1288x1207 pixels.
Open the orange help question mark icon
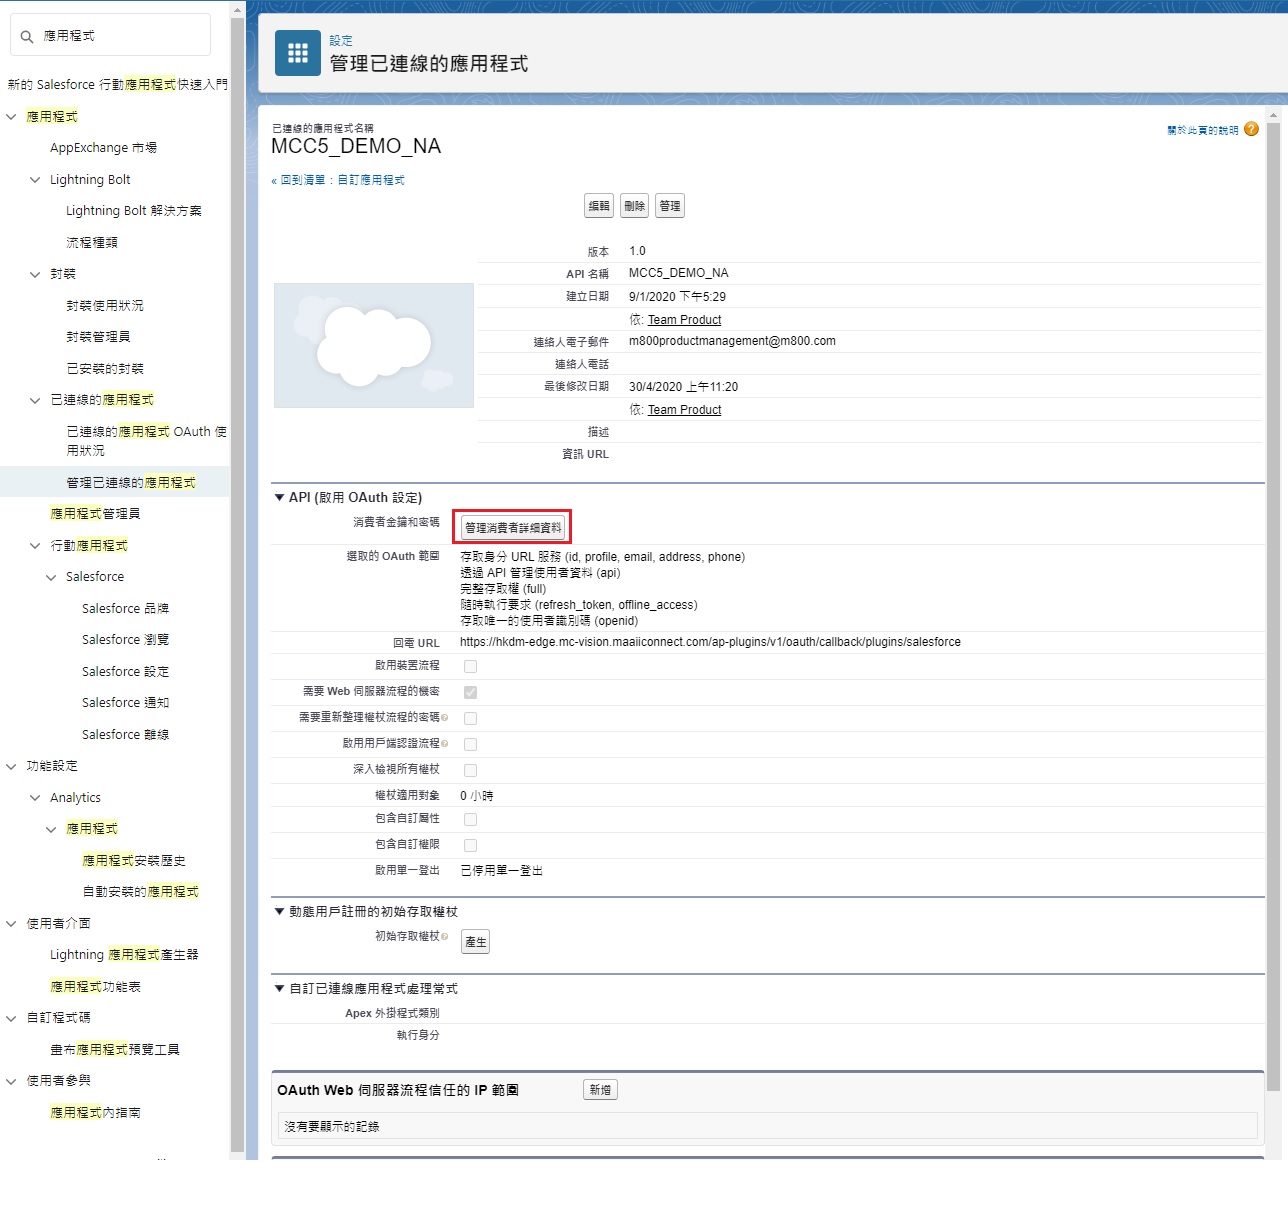1251,129
